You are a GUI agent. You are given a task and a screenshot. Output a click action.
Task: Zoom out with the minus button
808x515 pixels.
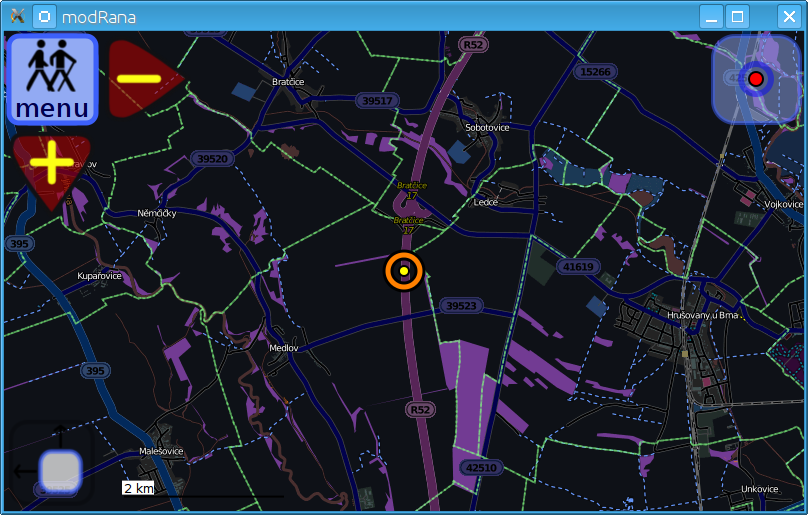tap(141, 79)
